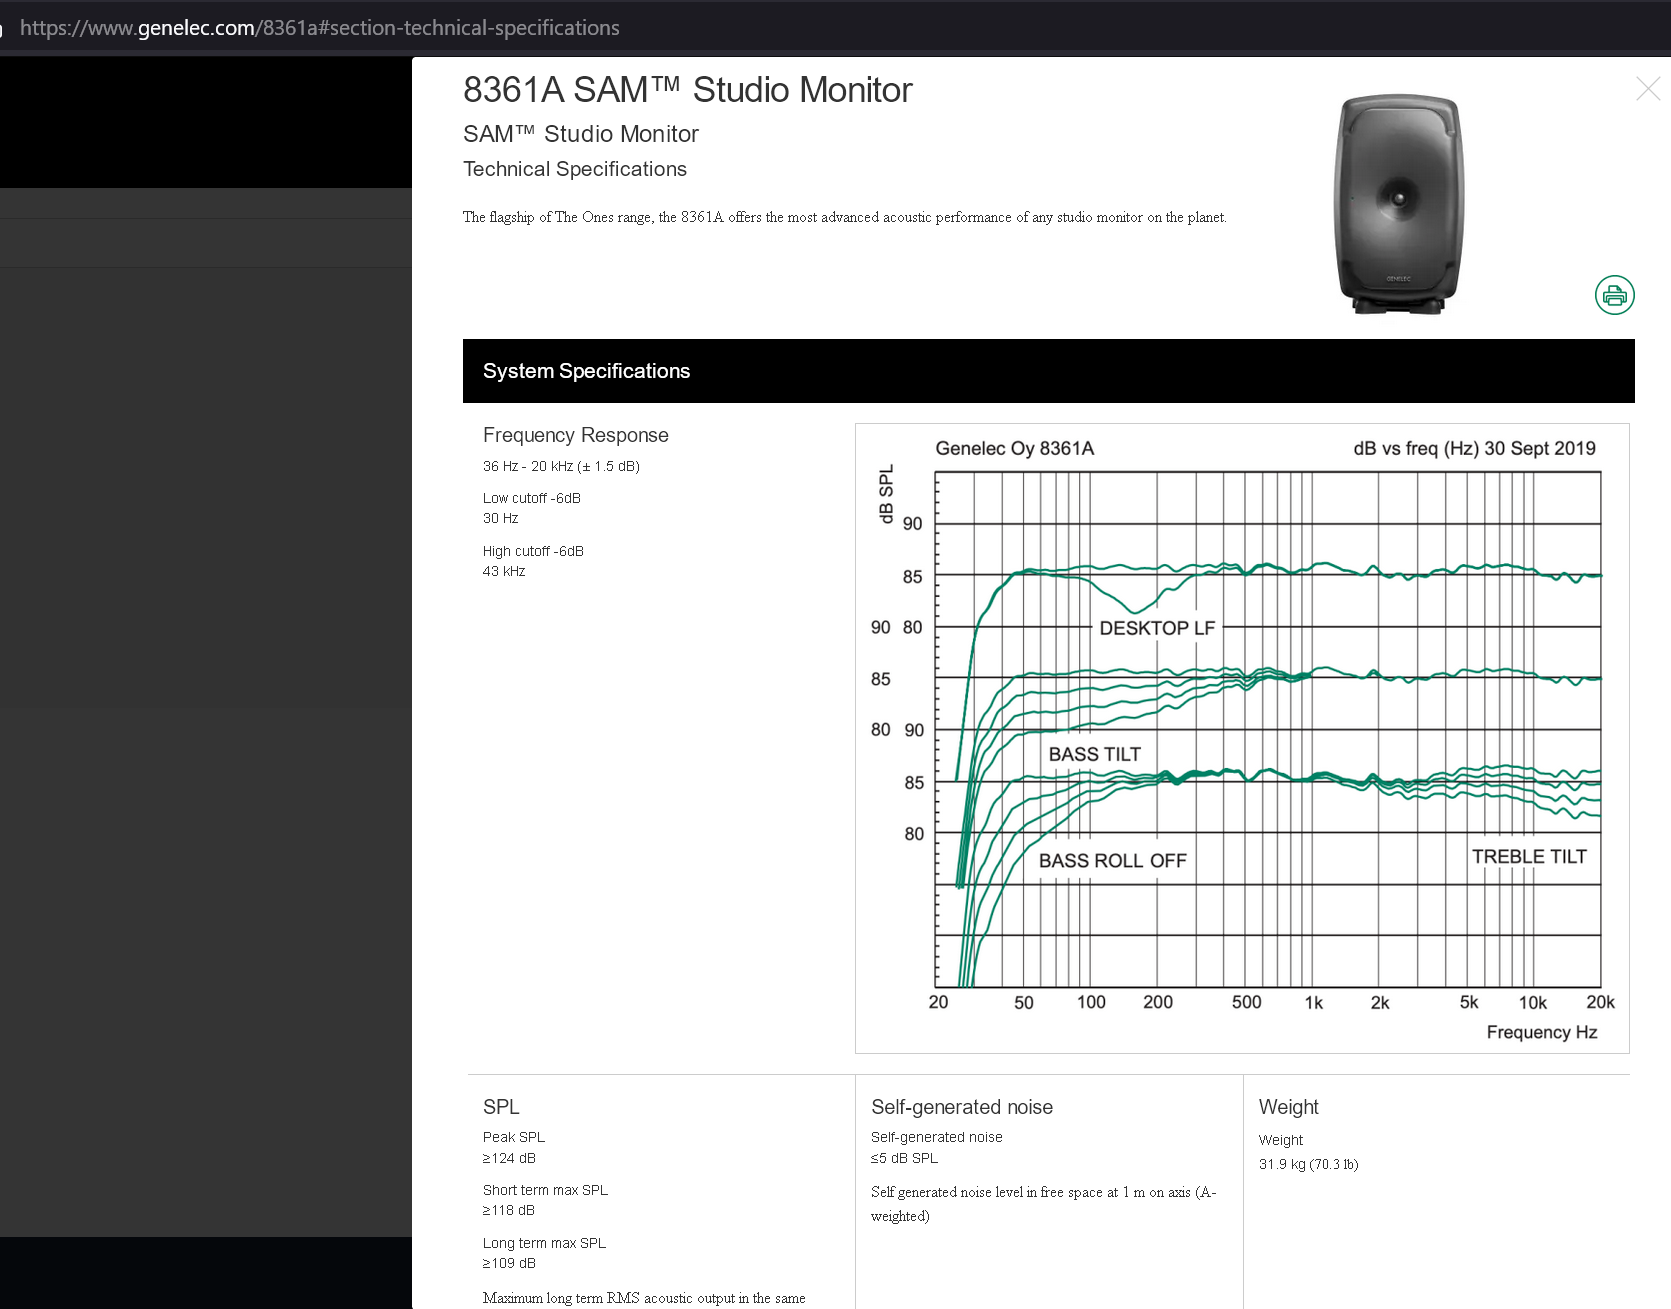Click the flagship of The Ones description sentence
This screenshot has width=1671, height=1309.
click(x=845, y=217)
